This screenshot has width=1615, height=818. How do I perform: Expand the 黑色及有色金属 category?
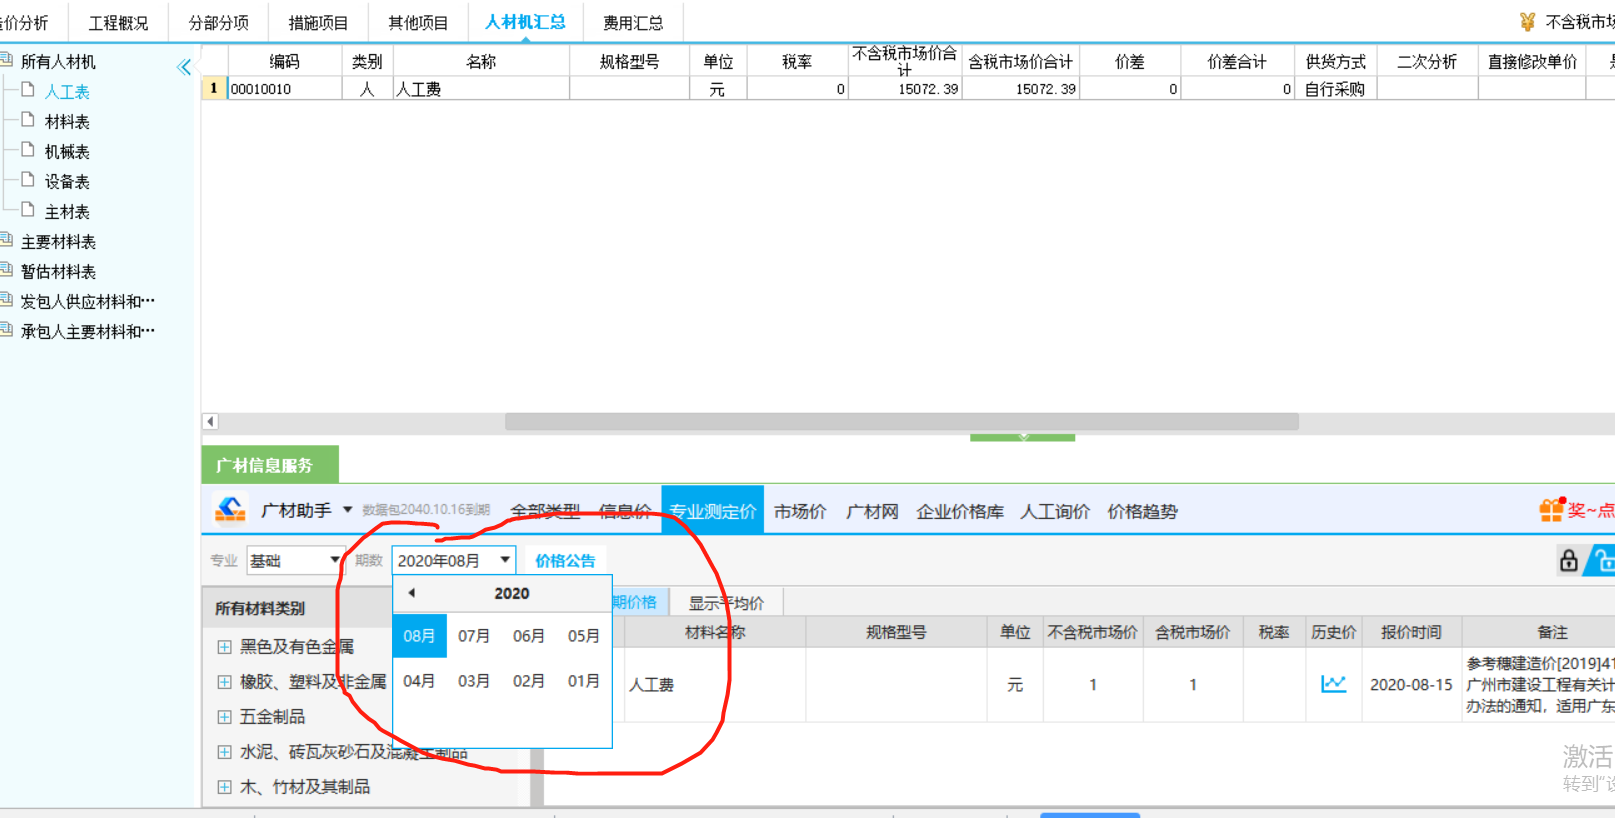click(224, 647)
